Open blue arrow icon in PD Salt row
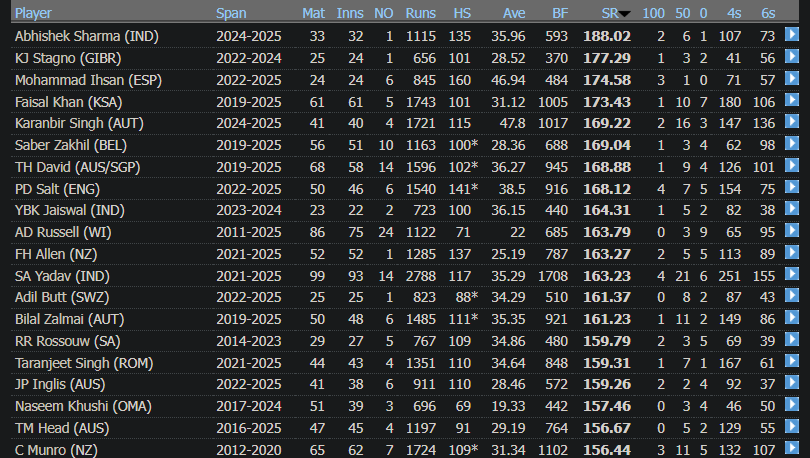This screenshot has width=810, height=458. [792, 188]
